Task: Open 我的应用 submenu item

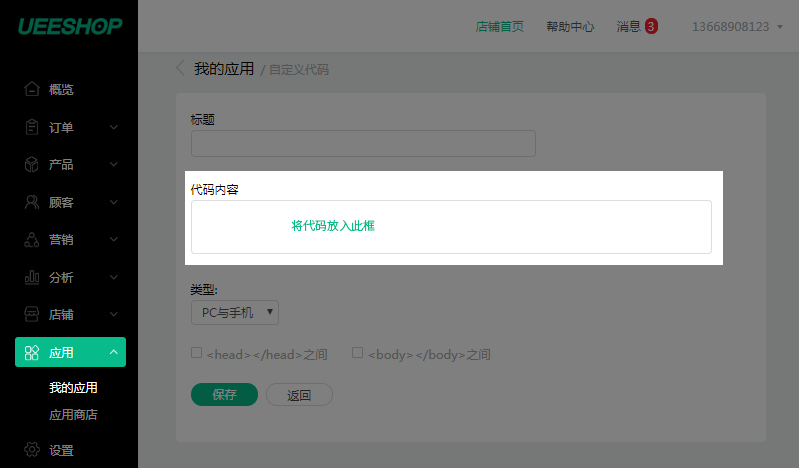Action: tap(73, 387)
